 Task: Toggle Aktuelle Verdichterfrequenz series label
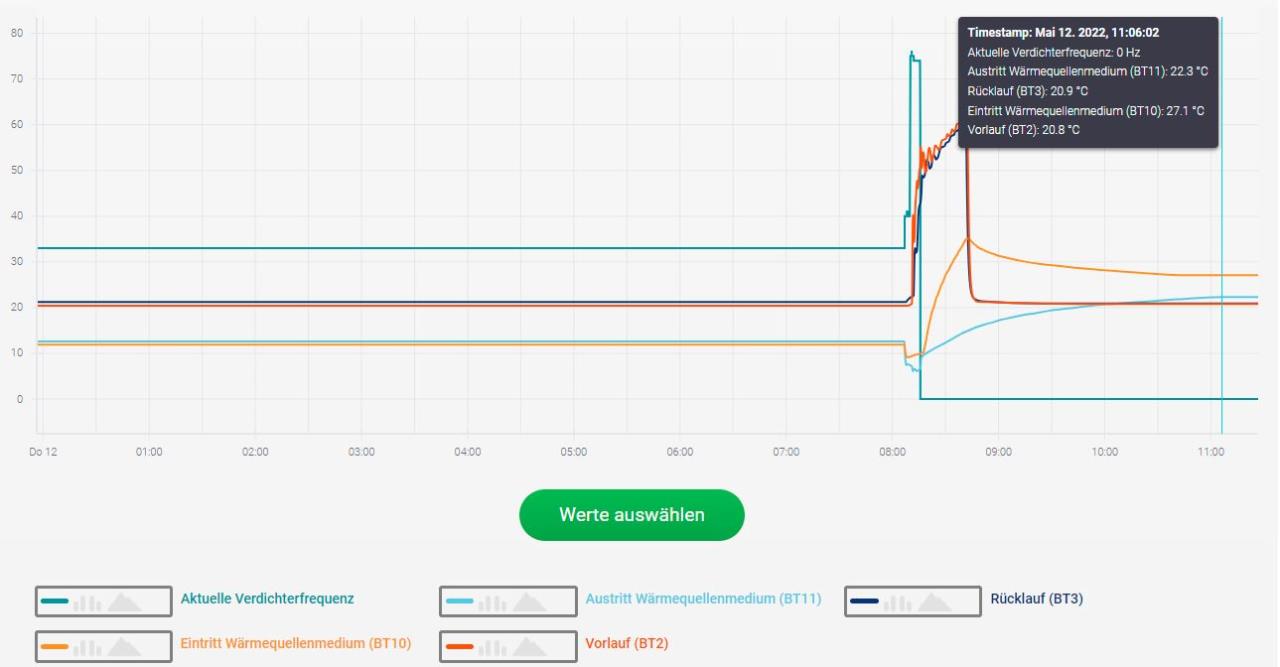click(x=267, y=599)
